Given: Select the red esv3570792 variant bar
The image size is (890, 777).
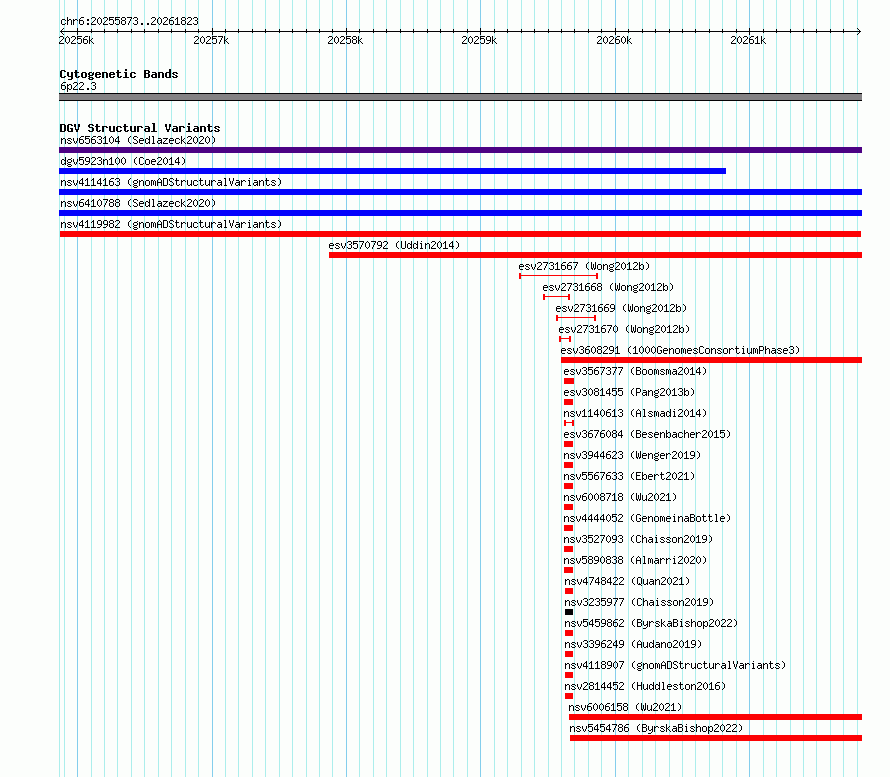Looking at the screenshot, I should click(x=595, y=255).
